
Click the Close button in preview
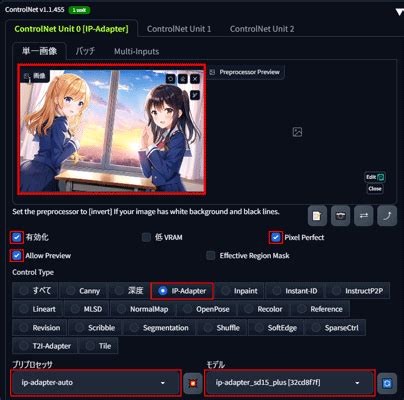coord(375,189)
